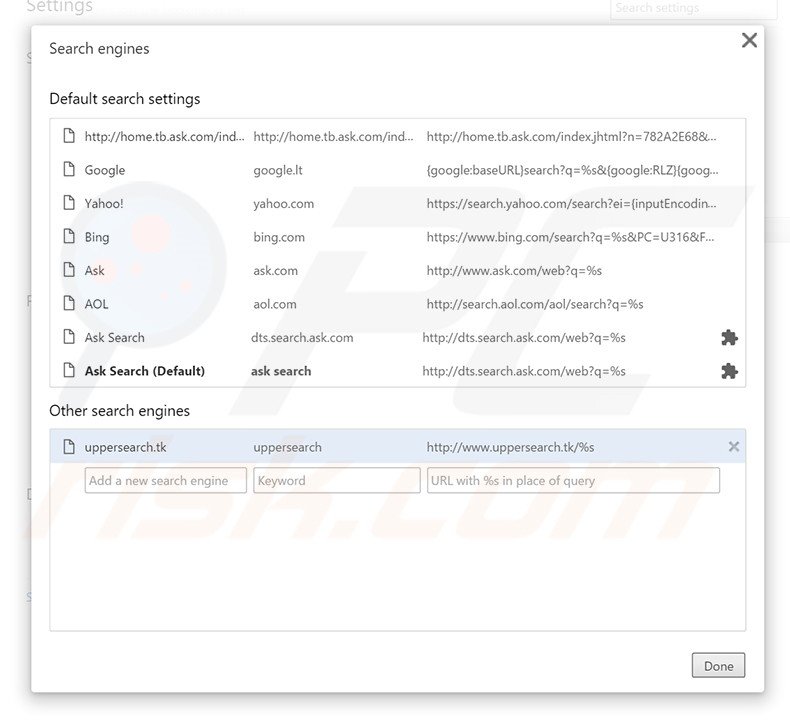Viewport: 790px width, 723px height.
Task: Click the page icon of the home.tb.ask.com row
Action: pyautogui.click(x=69, y=136)
